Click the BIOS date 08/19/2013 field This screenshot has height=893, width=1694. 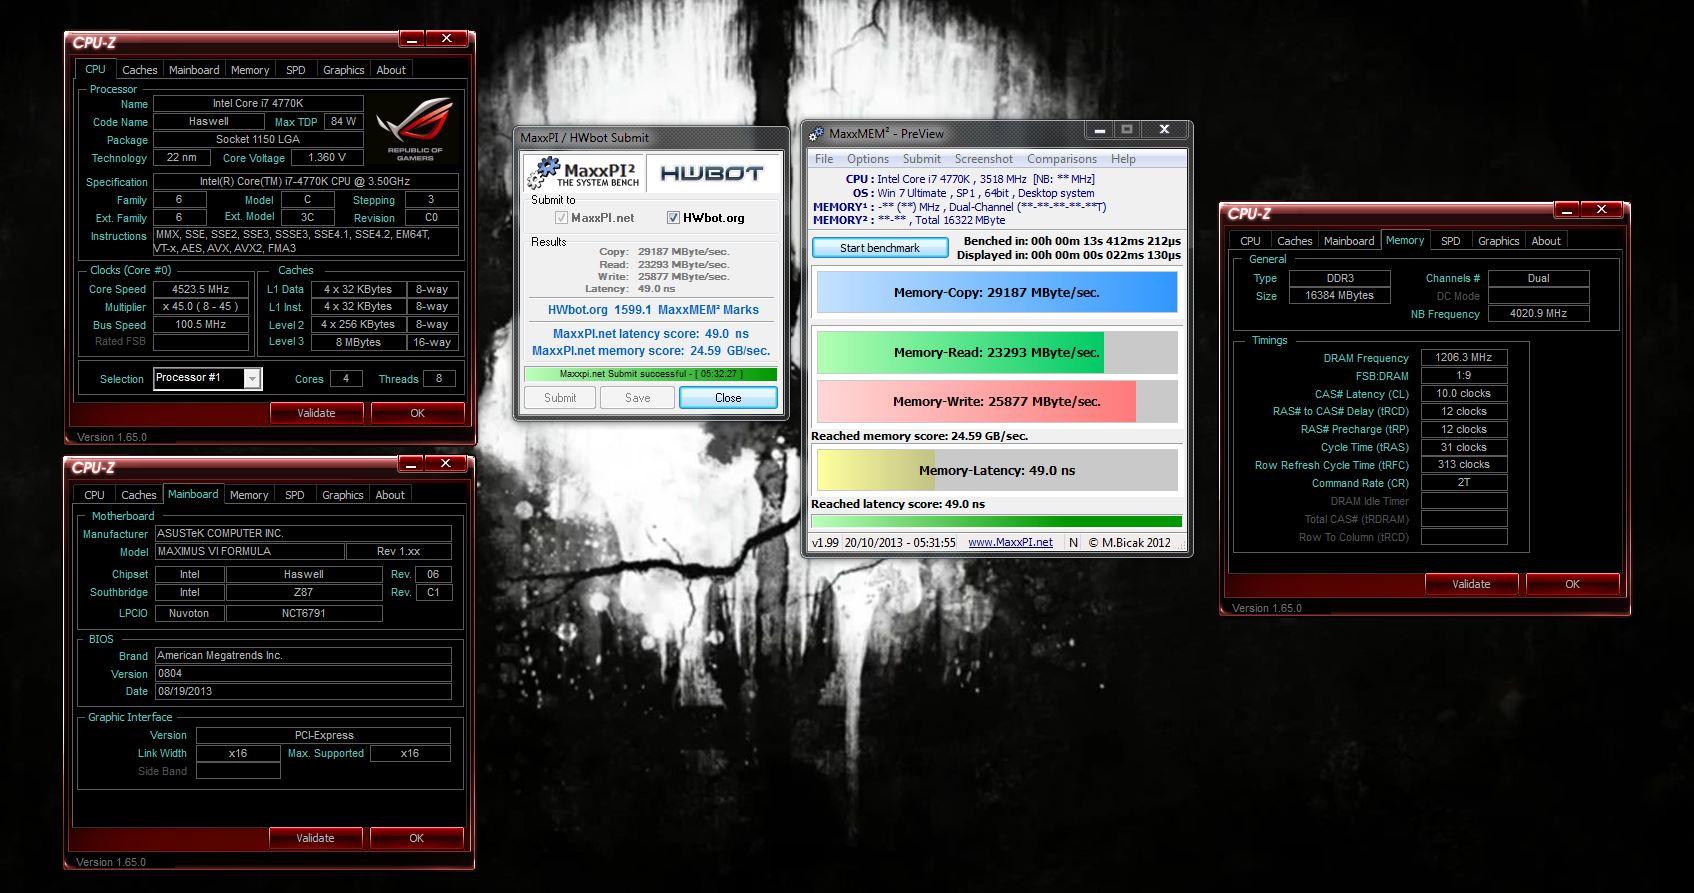click(303, 691)
